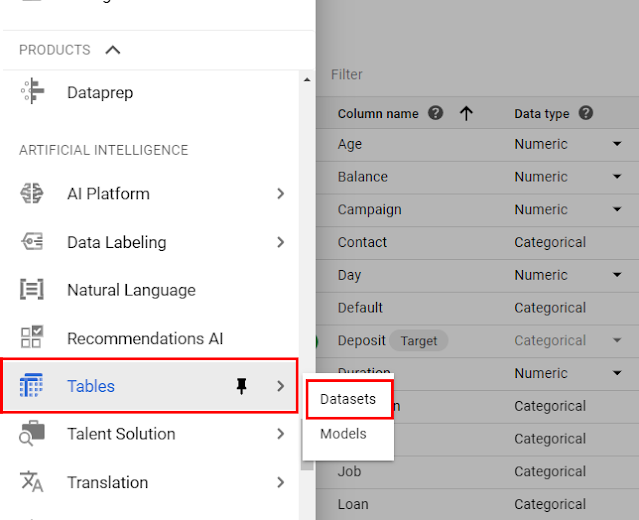Viewport: 639px width, 520px height.
Task: Click the Job column name
Action: 349,472
